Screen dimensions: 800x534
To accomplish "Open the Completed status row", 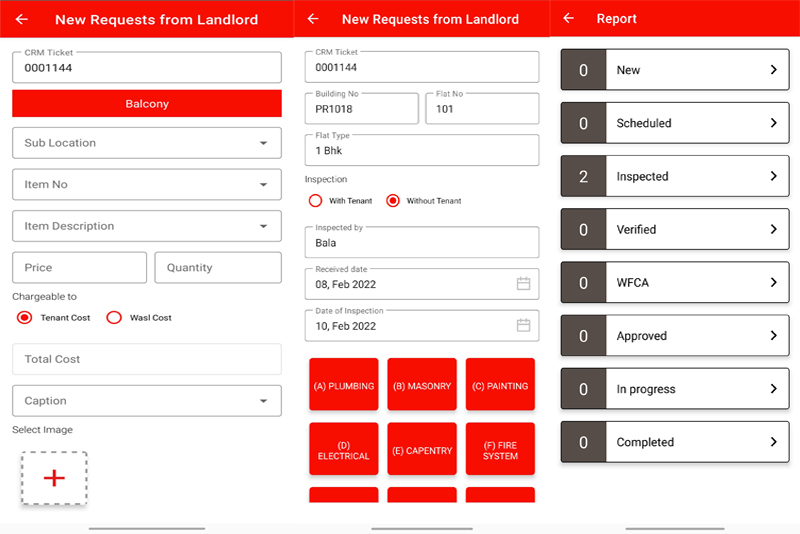I will click(x=675, y=442).
